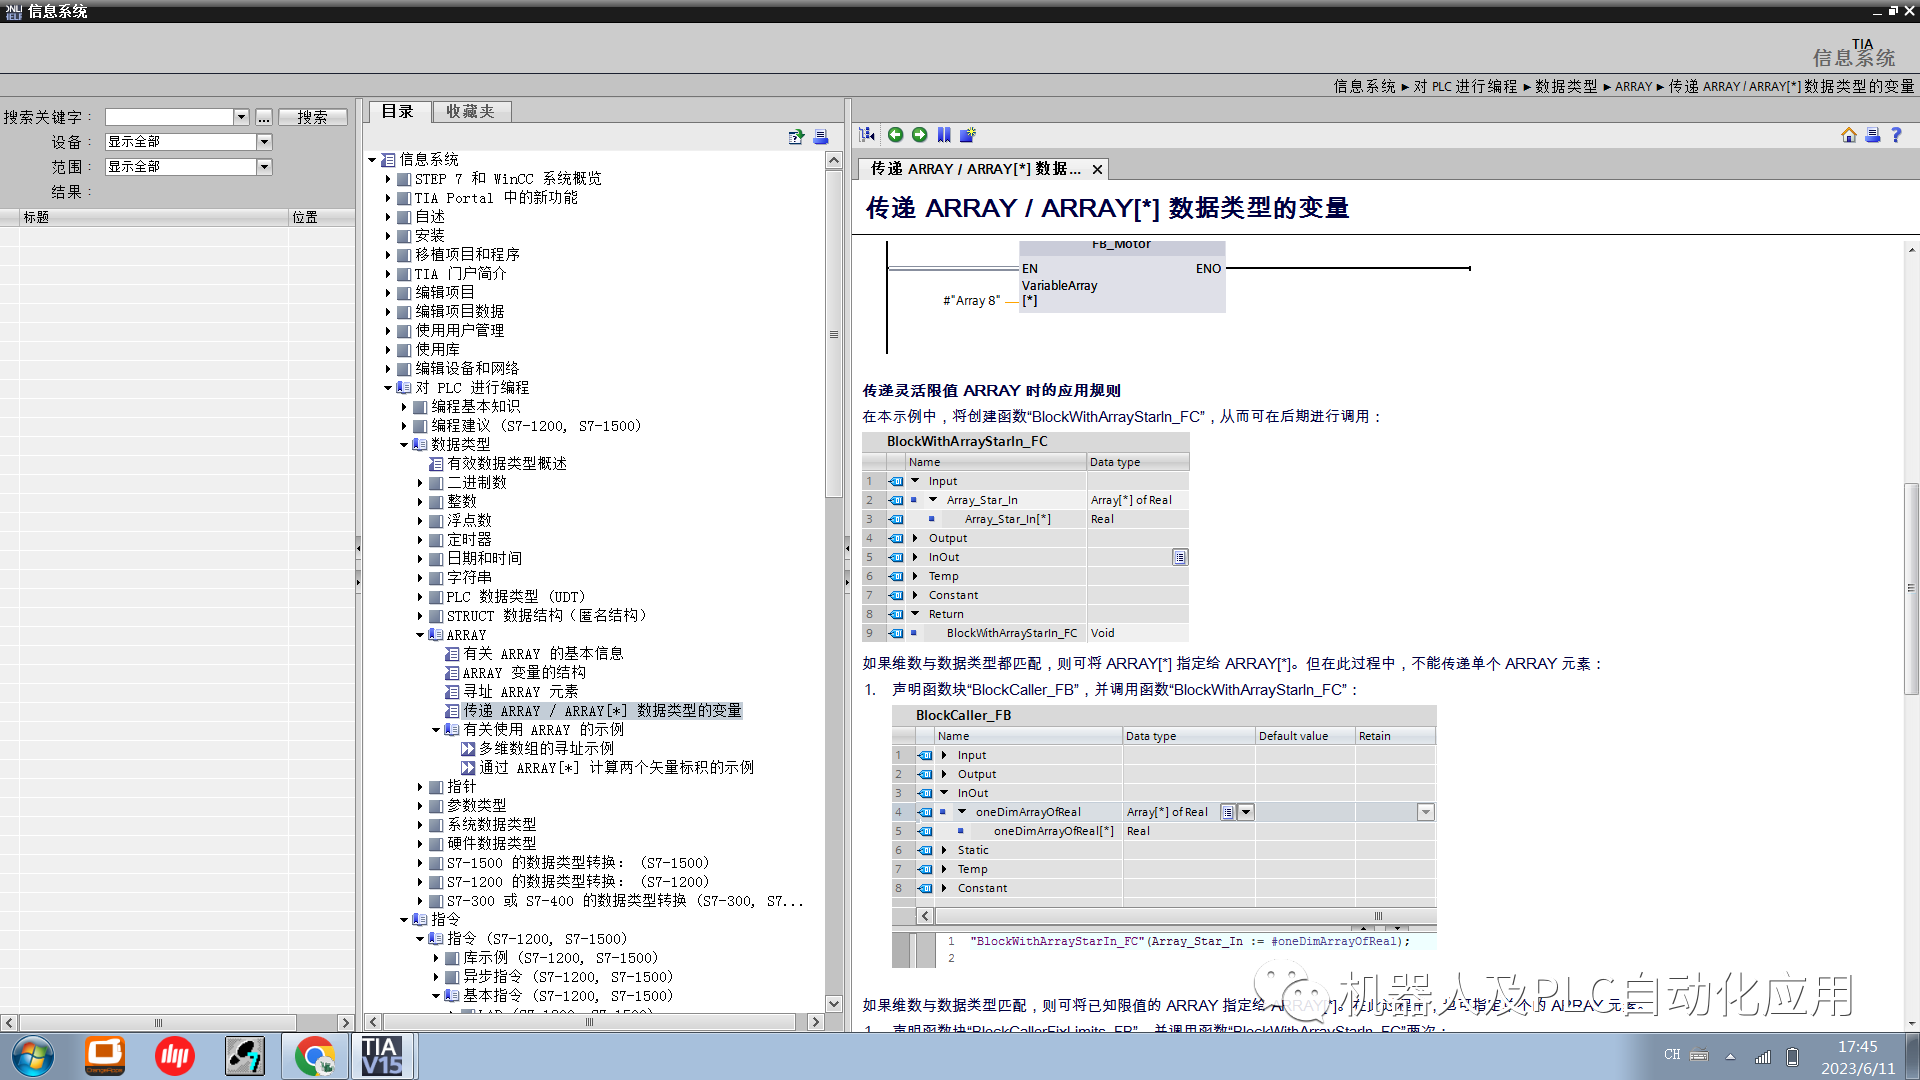Open the orange app in taskbar
This screenshot has height=1080, width=1920.
coord(104,1056)
